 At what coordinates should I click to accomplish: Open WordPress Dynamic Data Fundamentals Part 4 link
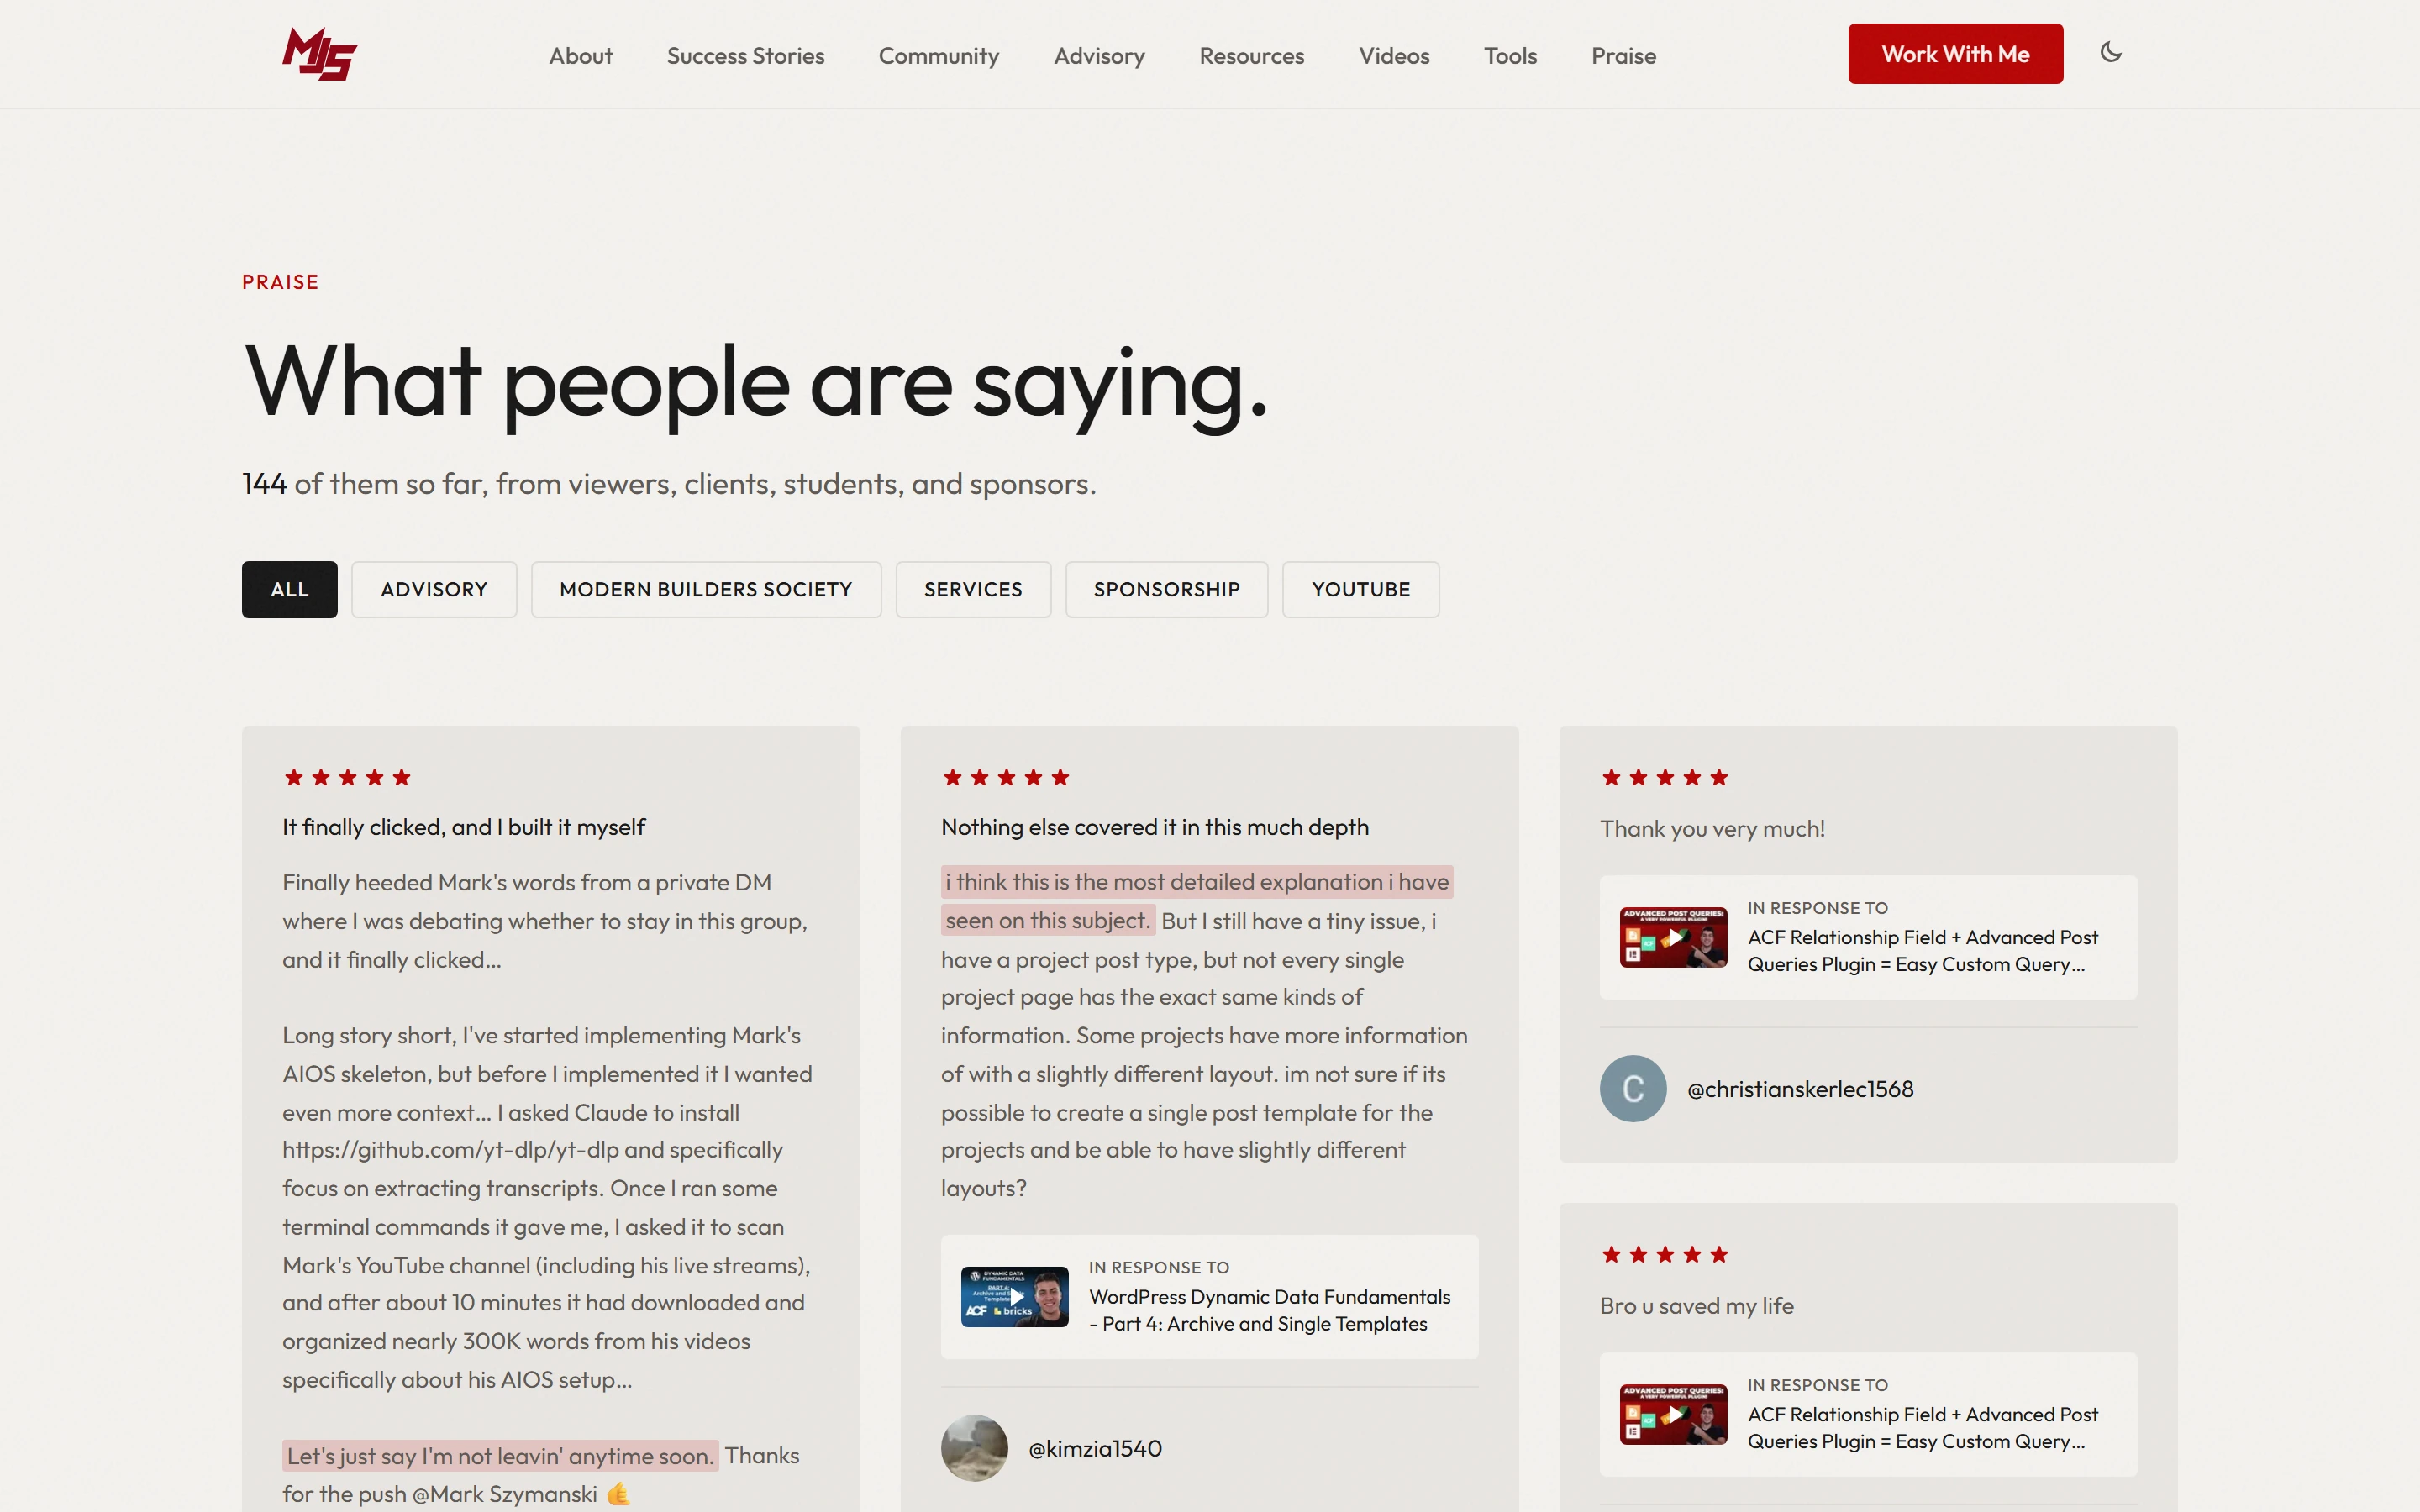click(x=1269, y=1310)
